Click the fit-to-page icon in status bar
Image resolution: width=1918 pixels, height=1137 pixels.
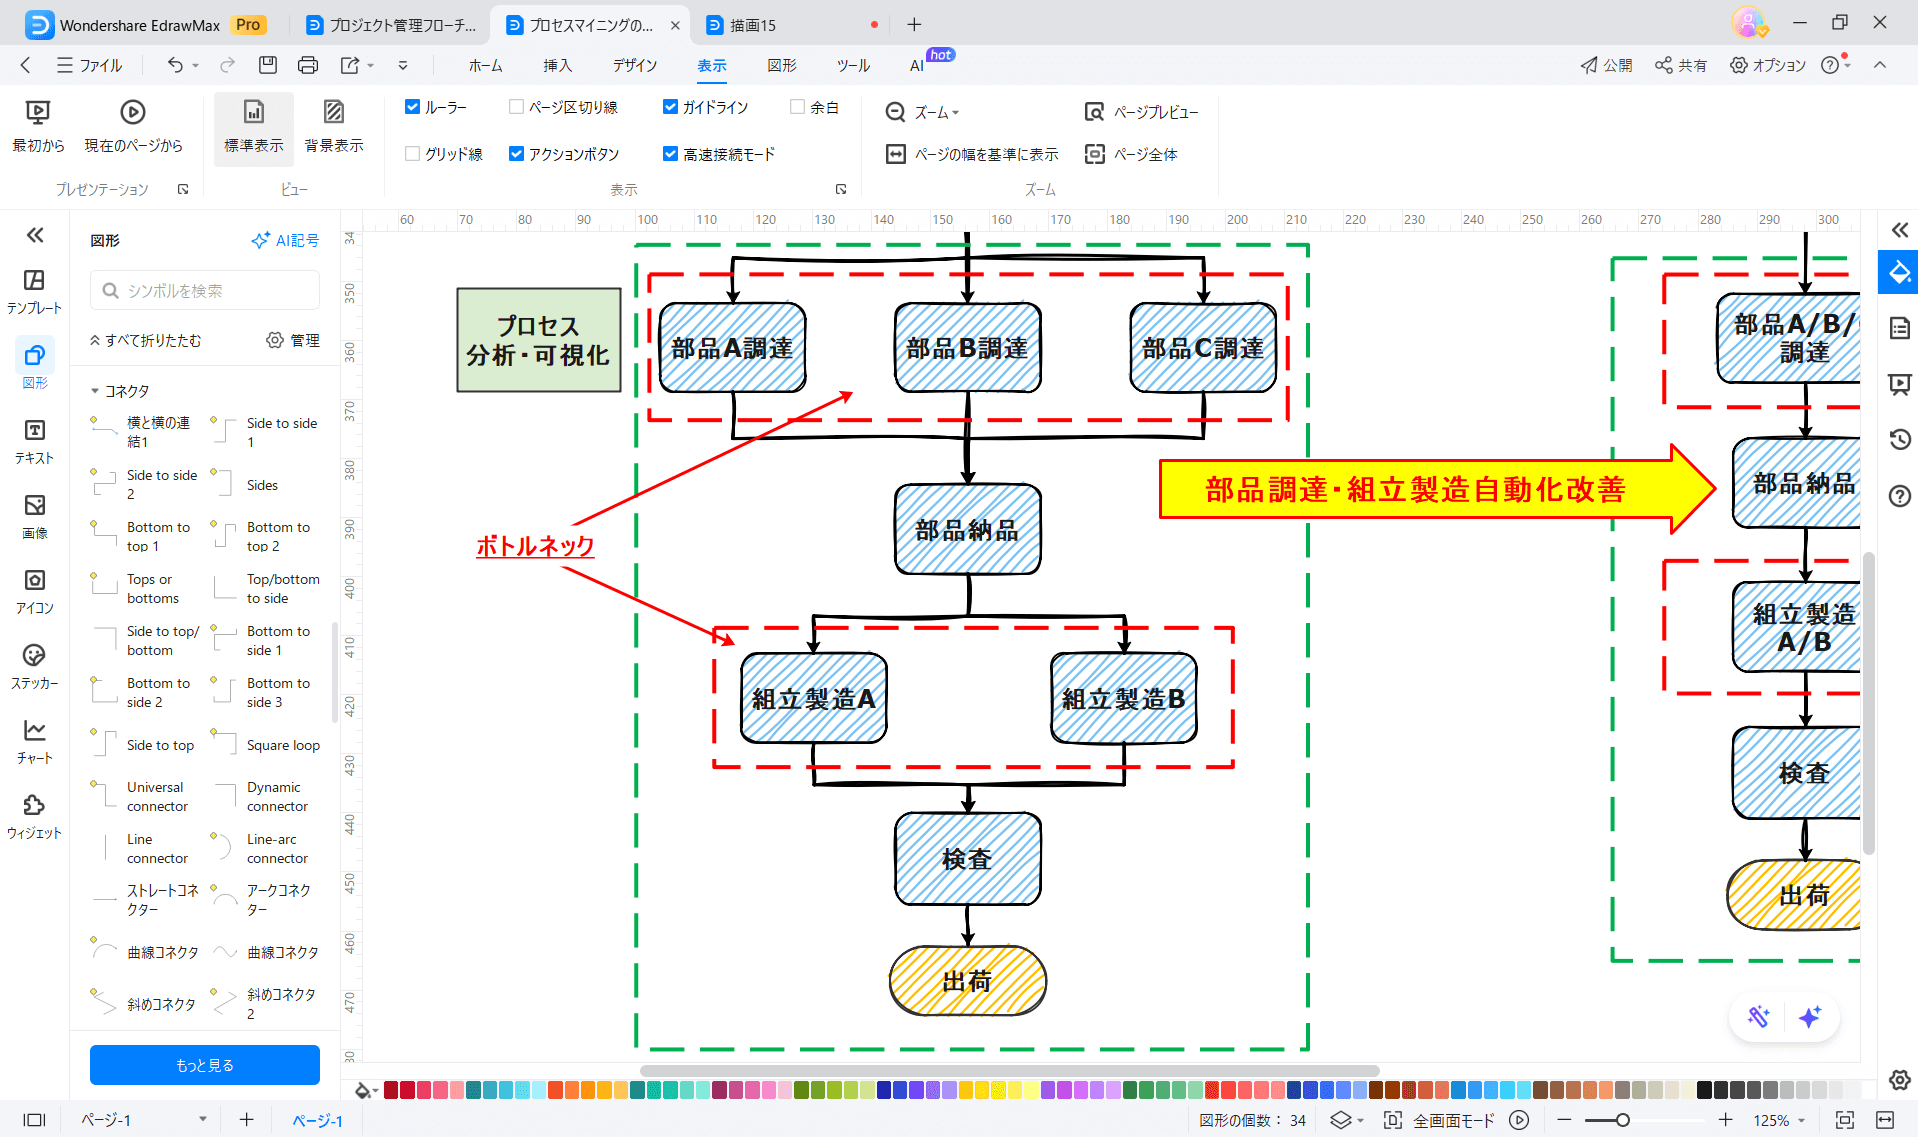pyautogui.click(x=1845, y=1120)
